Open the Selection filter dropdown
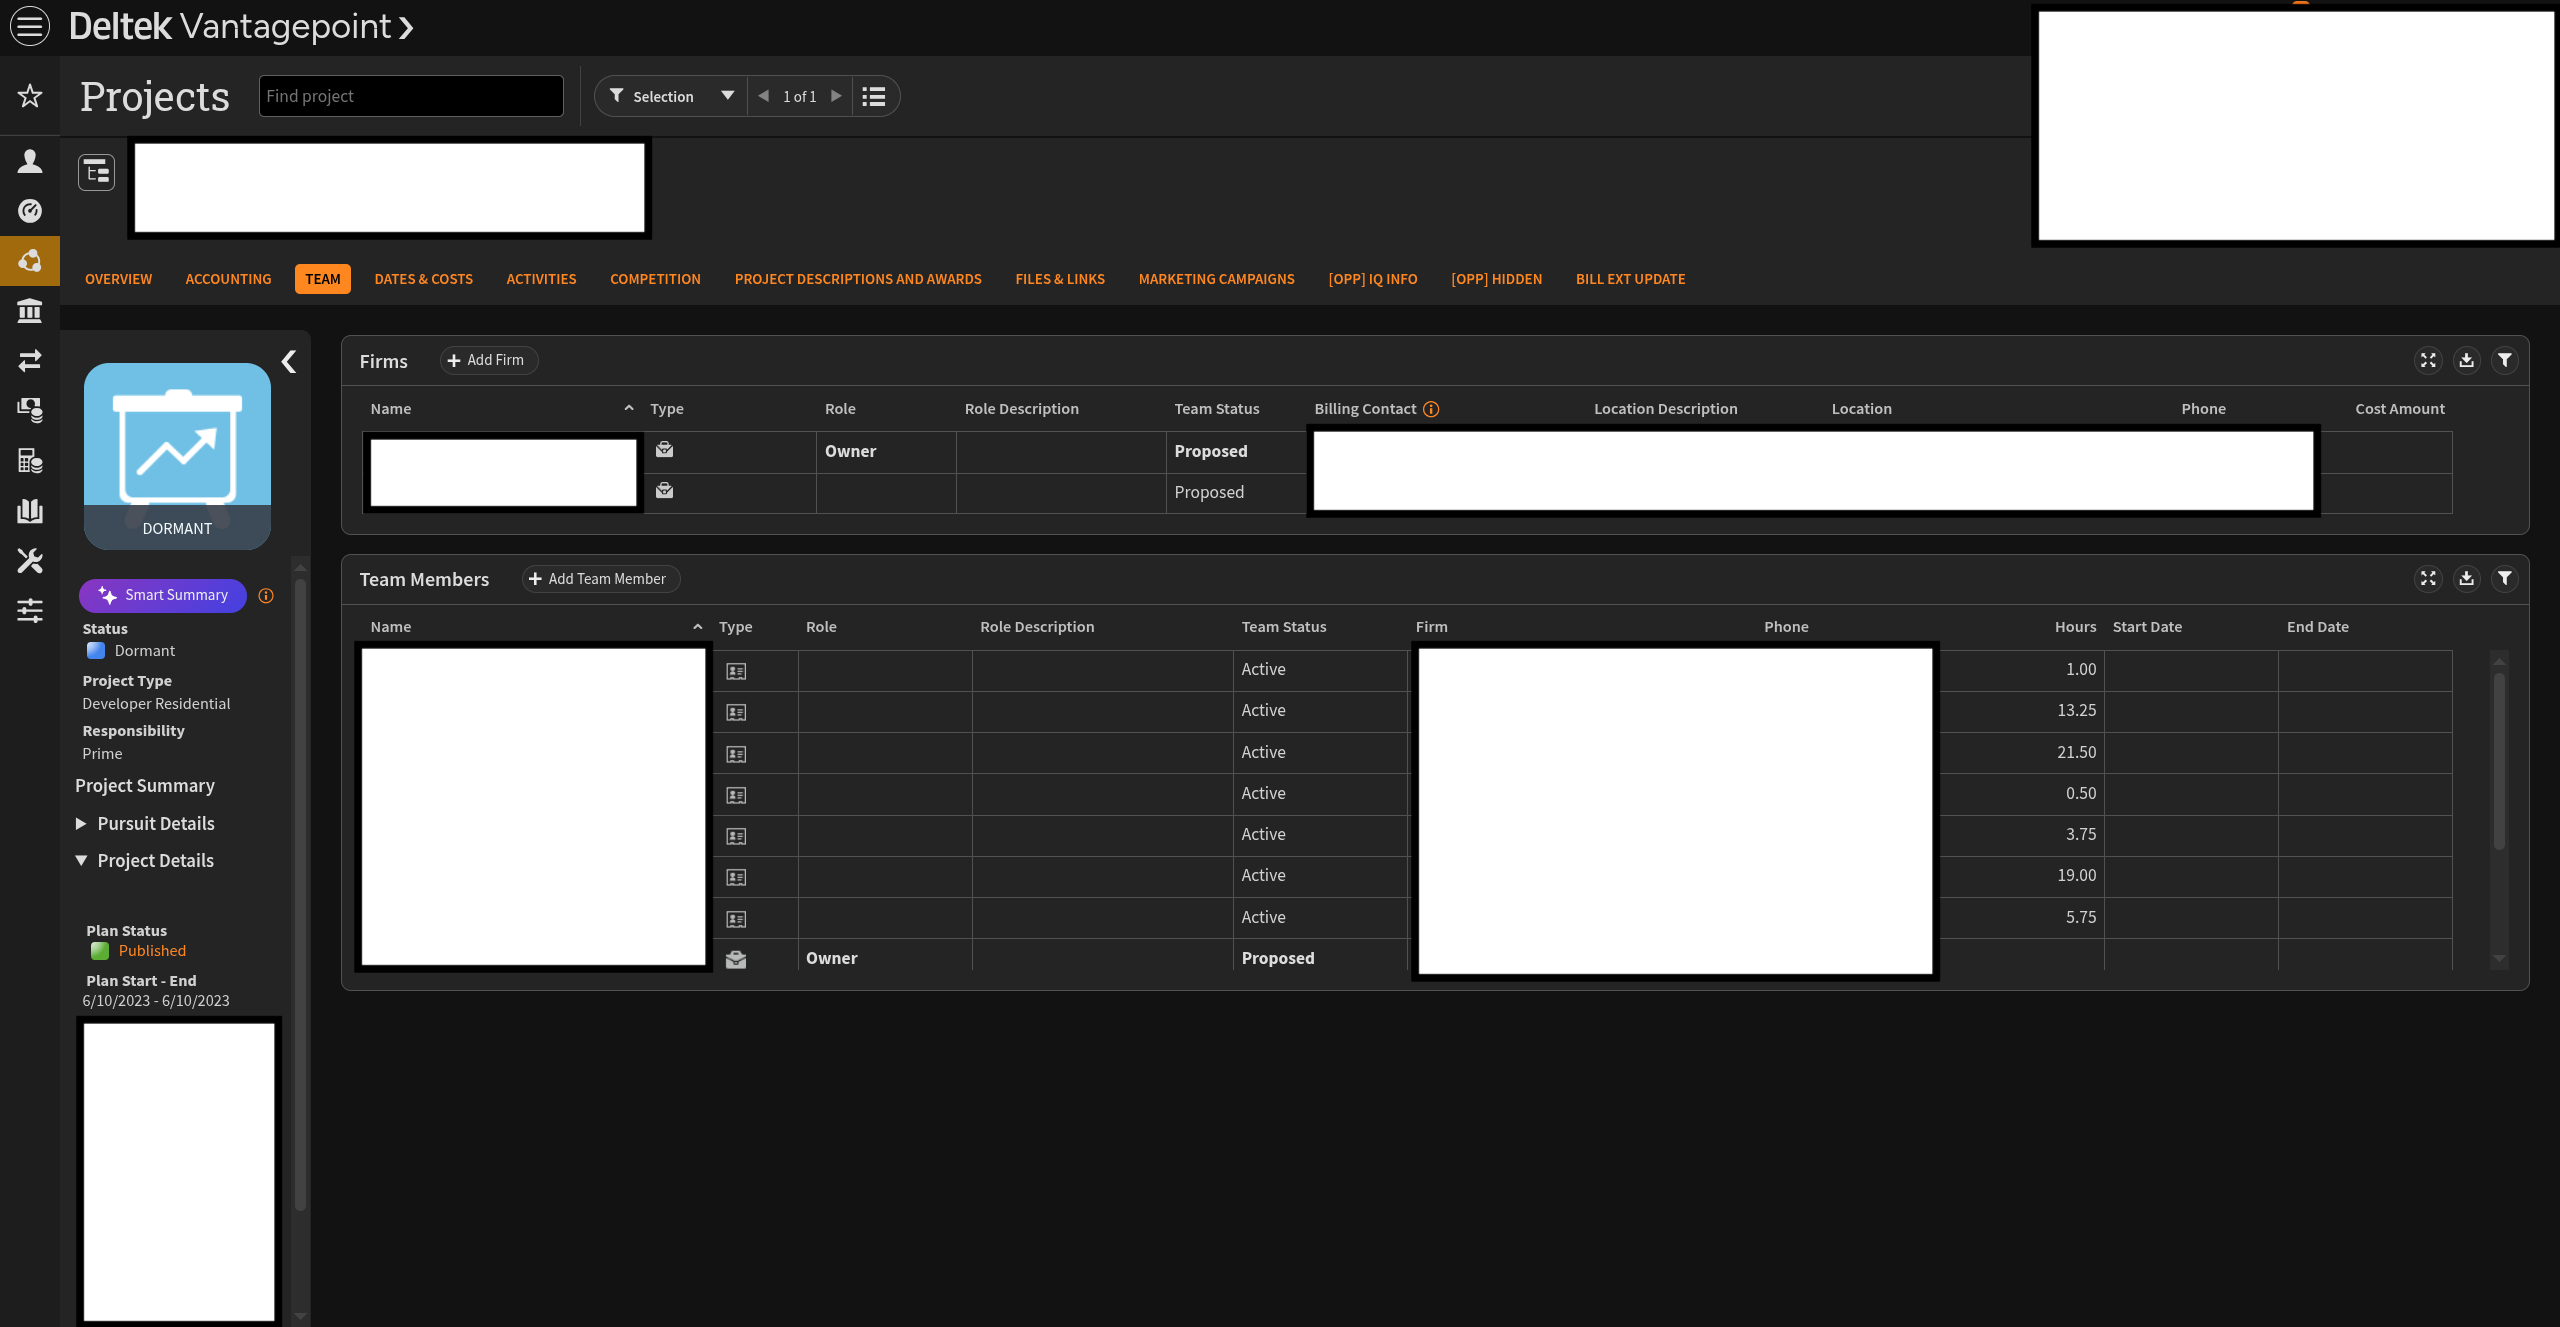The image size is (2560, 1327). tap(727, 96)
